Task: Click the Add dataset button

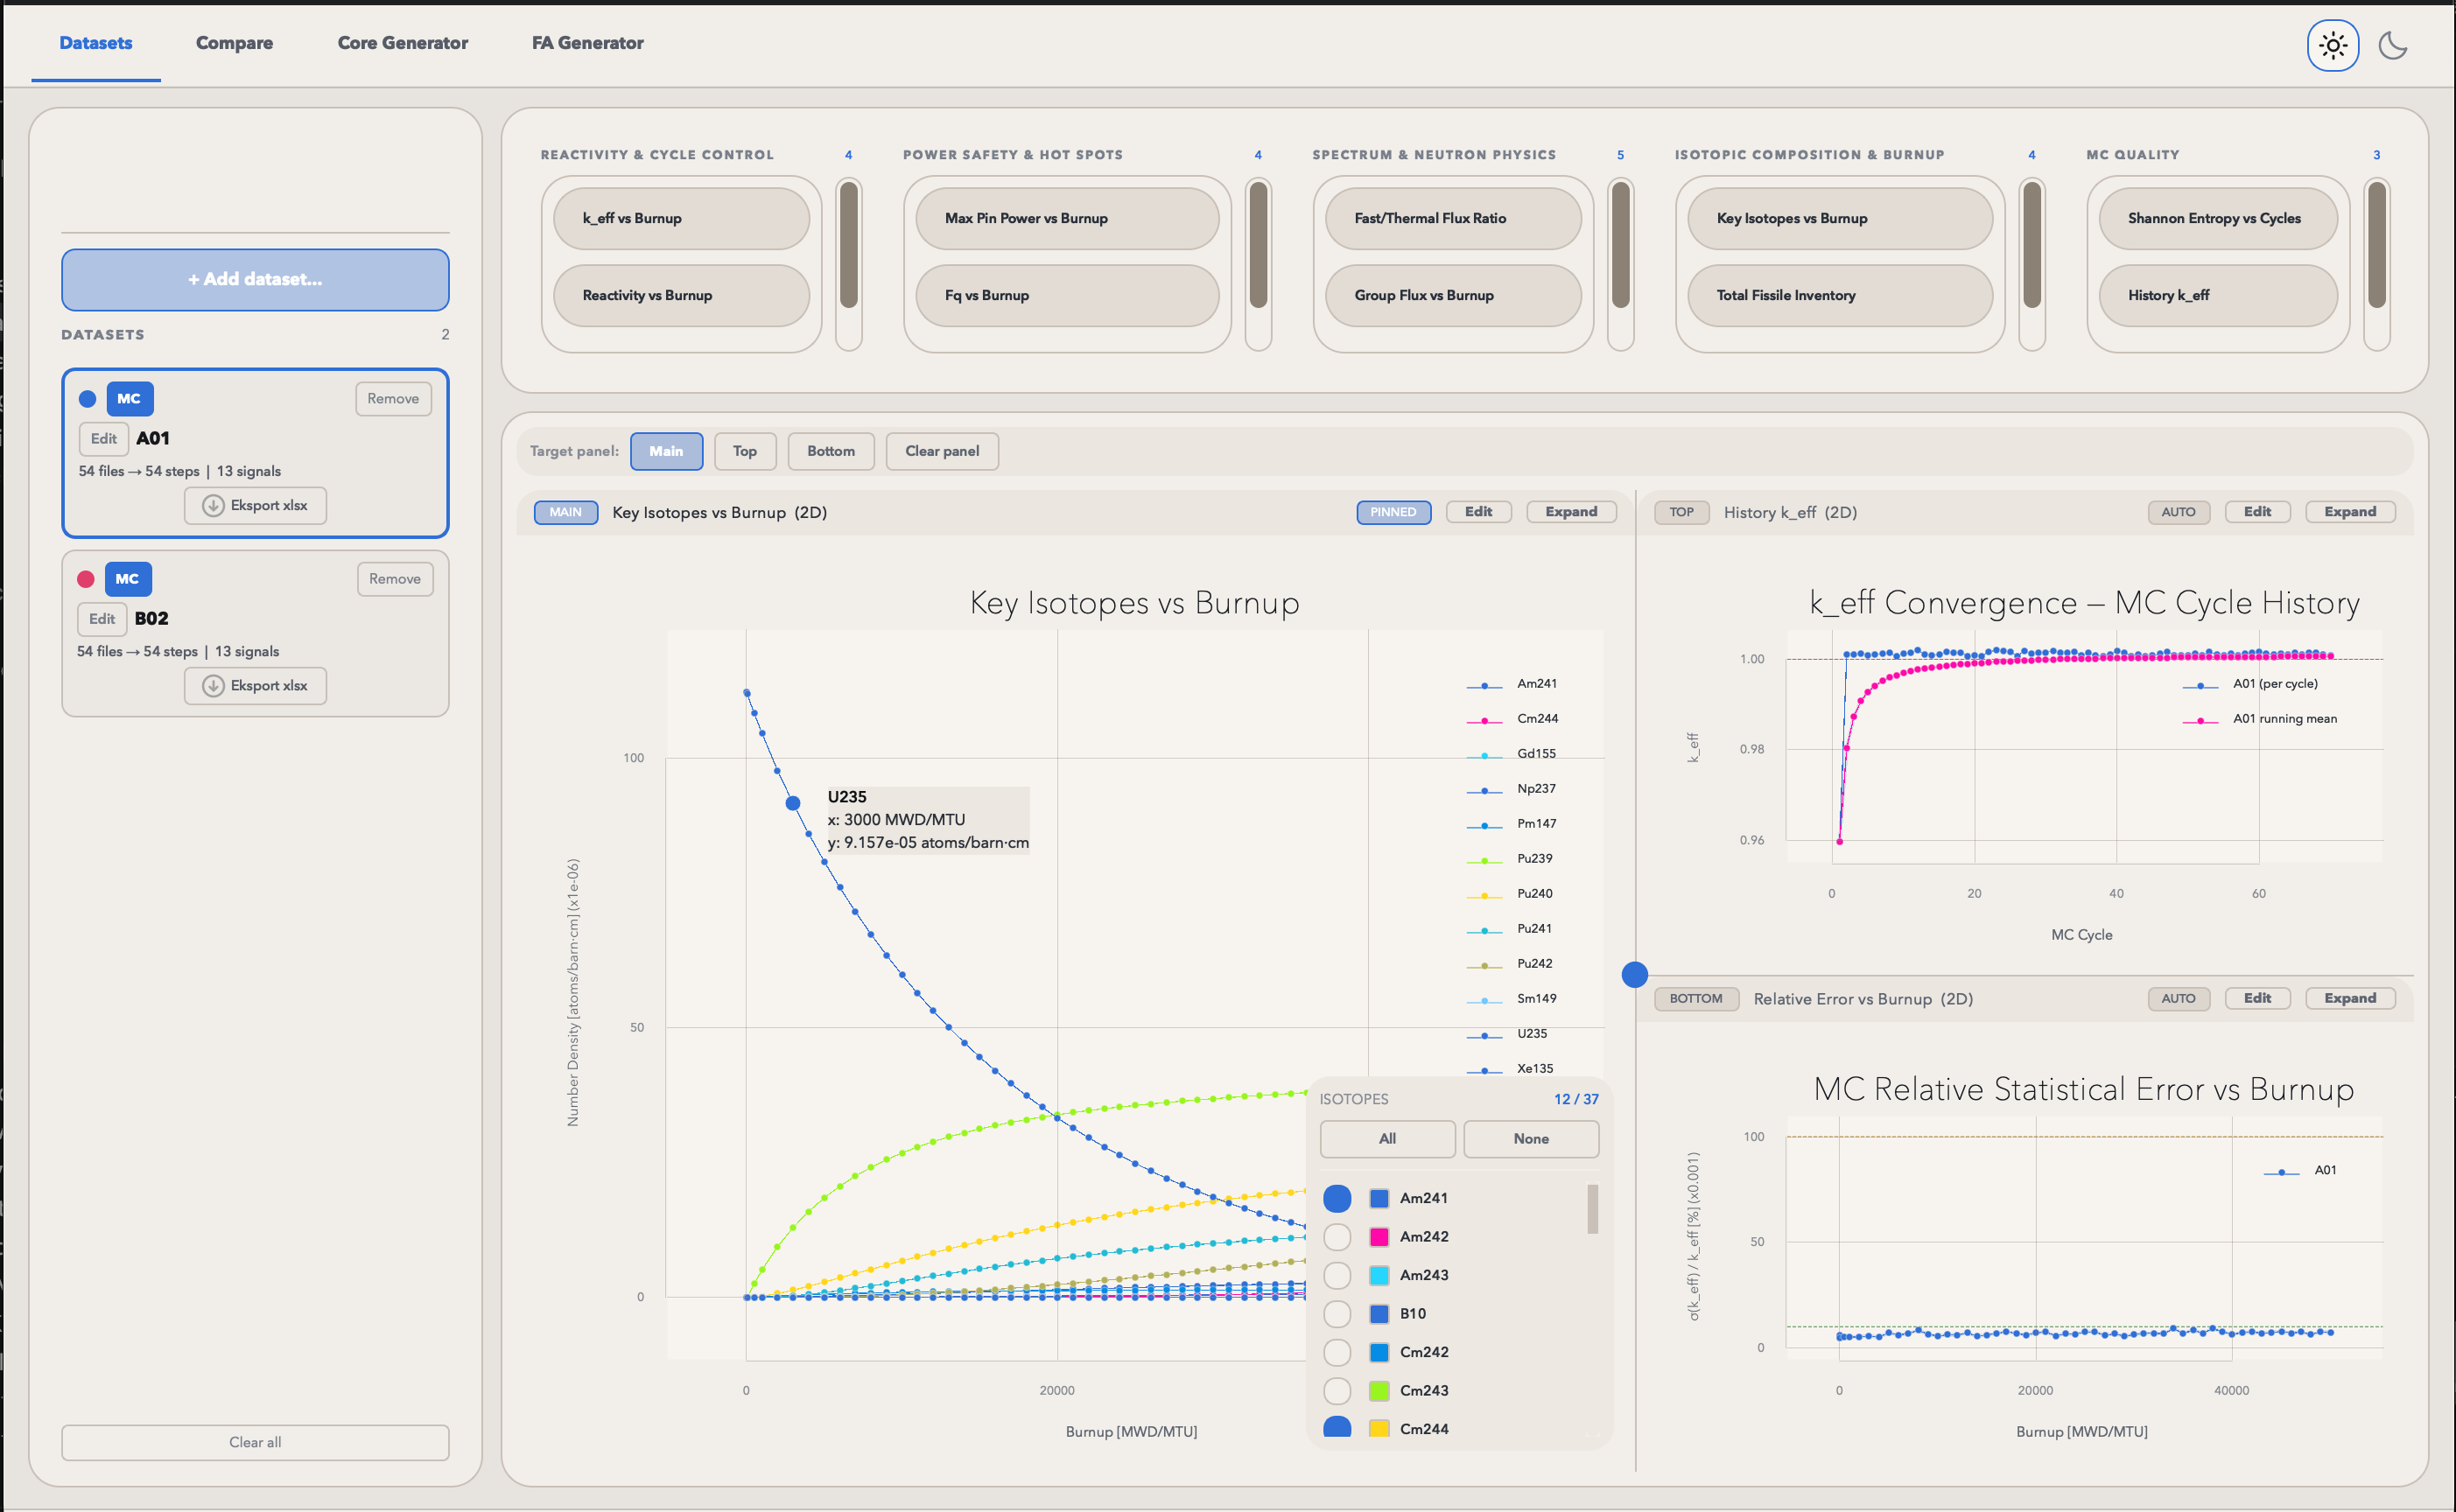Action: coord(255,279)
